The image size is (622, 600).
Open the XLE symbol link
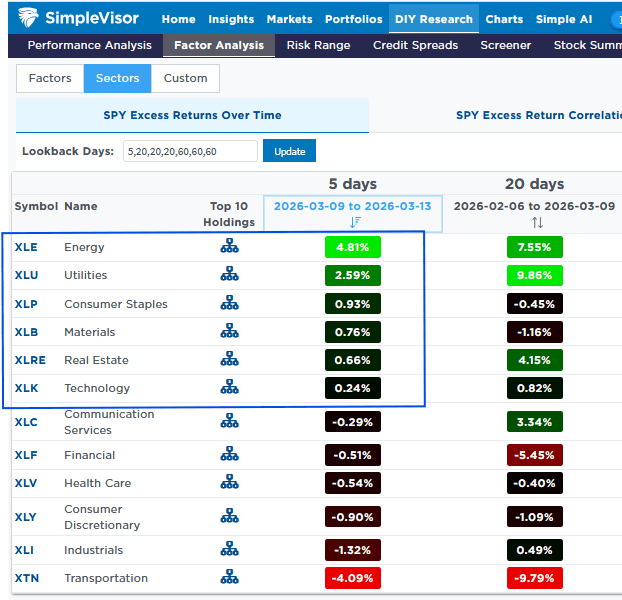26,247
